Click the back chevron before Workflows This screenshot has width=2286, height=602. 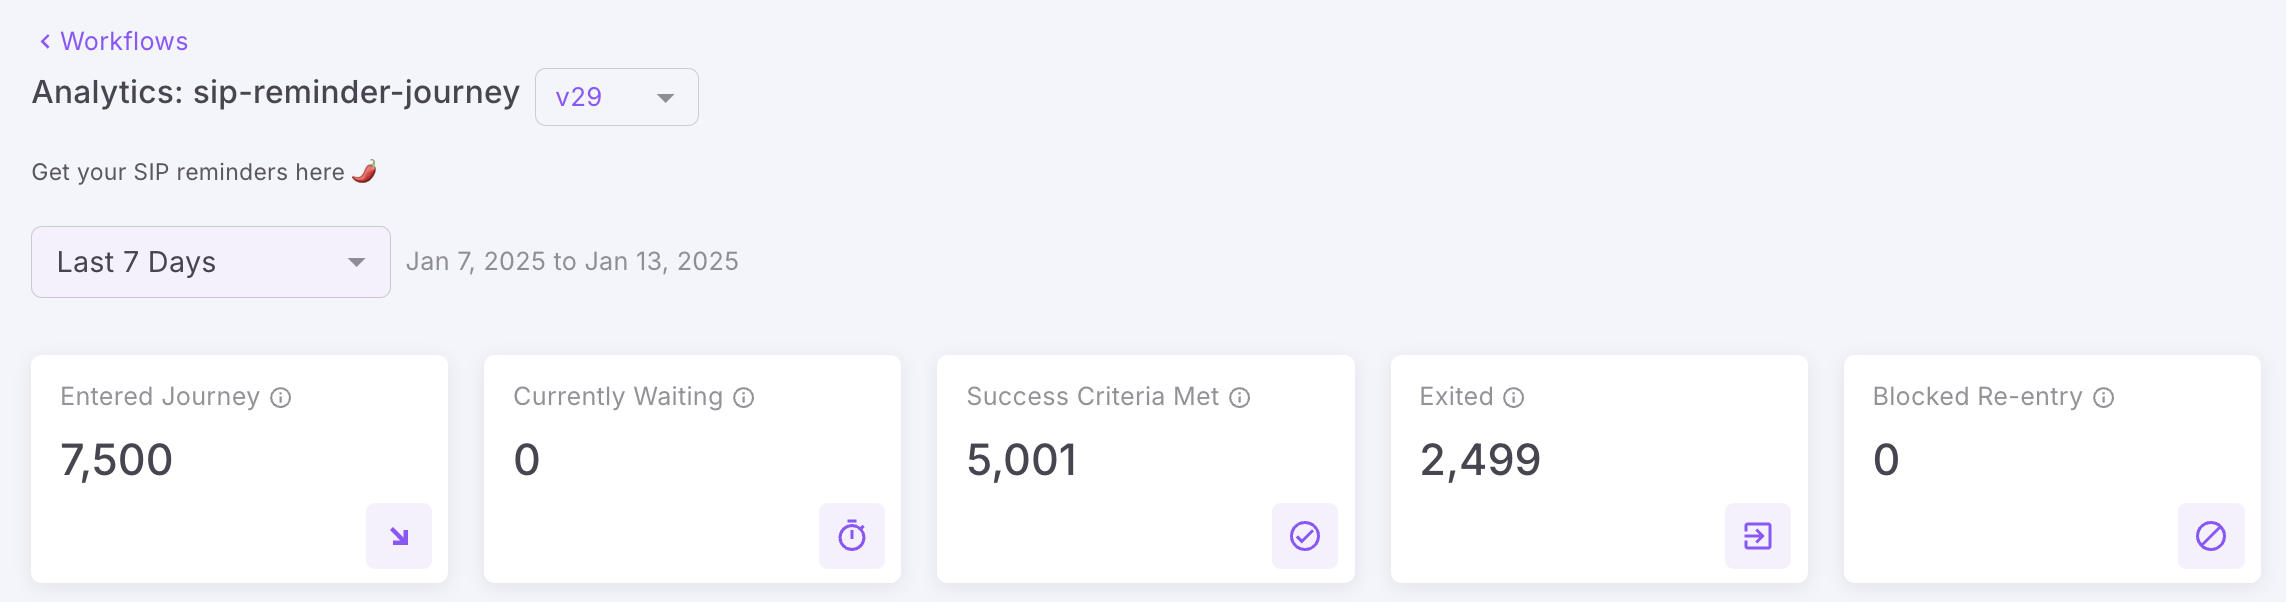45,41
